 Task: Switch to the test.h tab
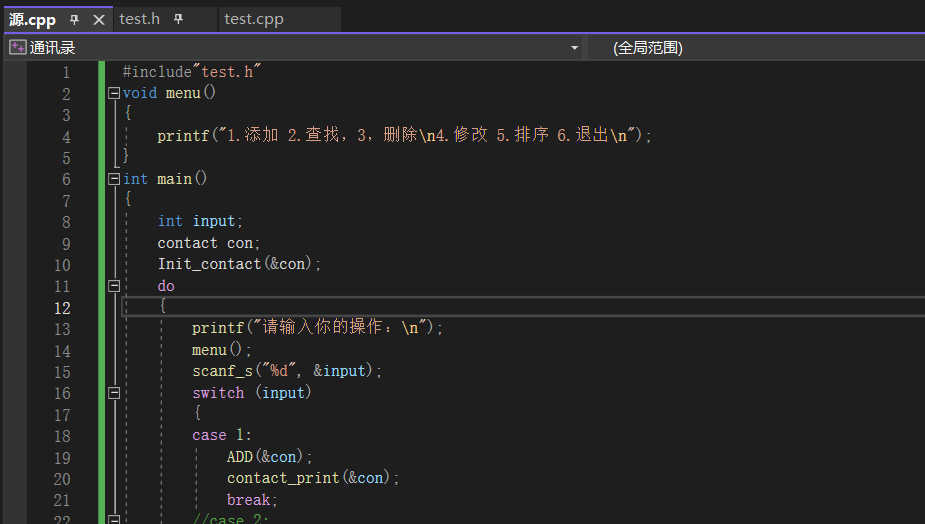tap(139, 19)
